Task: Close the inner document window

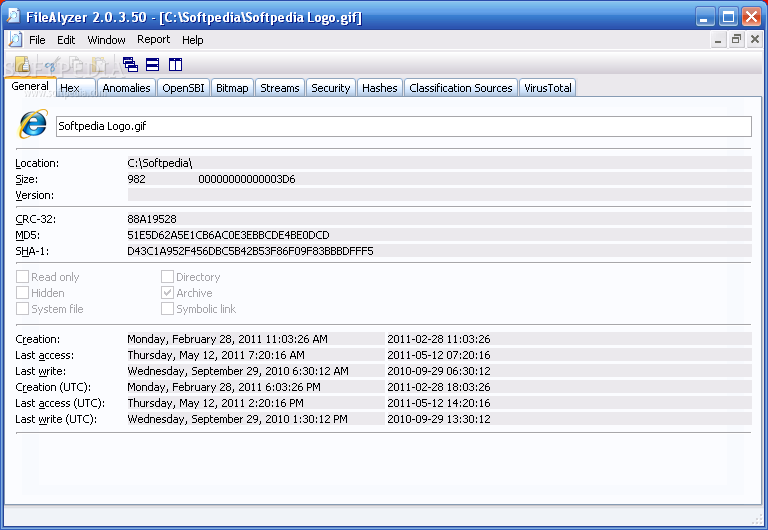Action: tap(755, 40)
